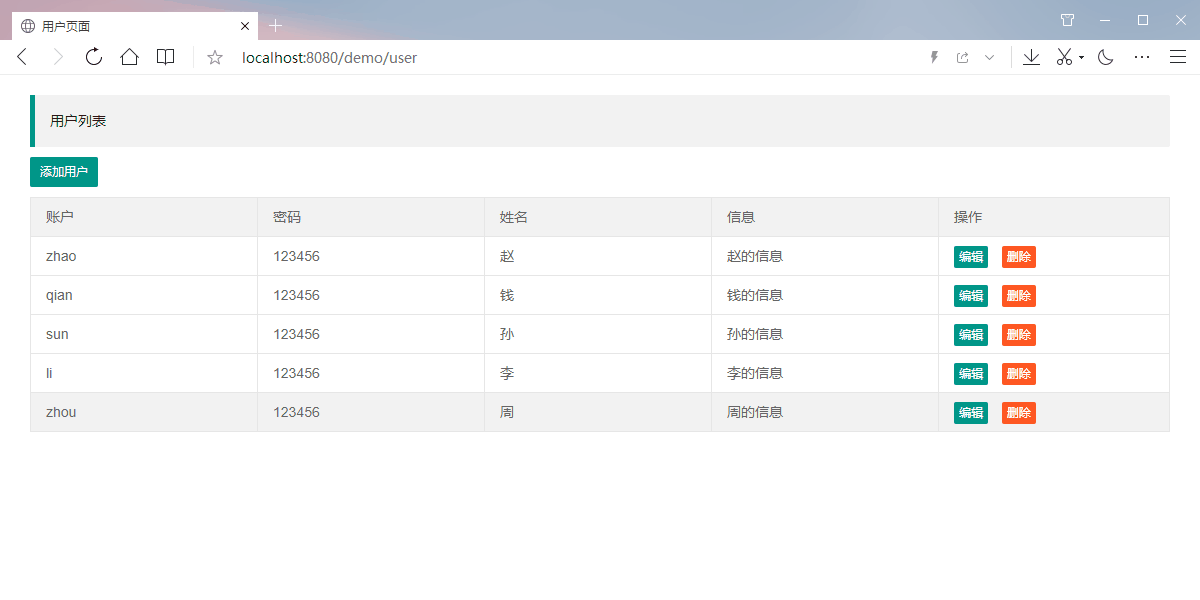Viewport: 1200px width, 600px height.
Task: Click the lightning bolt speed mode icon
Action: (x=934, y=57)
